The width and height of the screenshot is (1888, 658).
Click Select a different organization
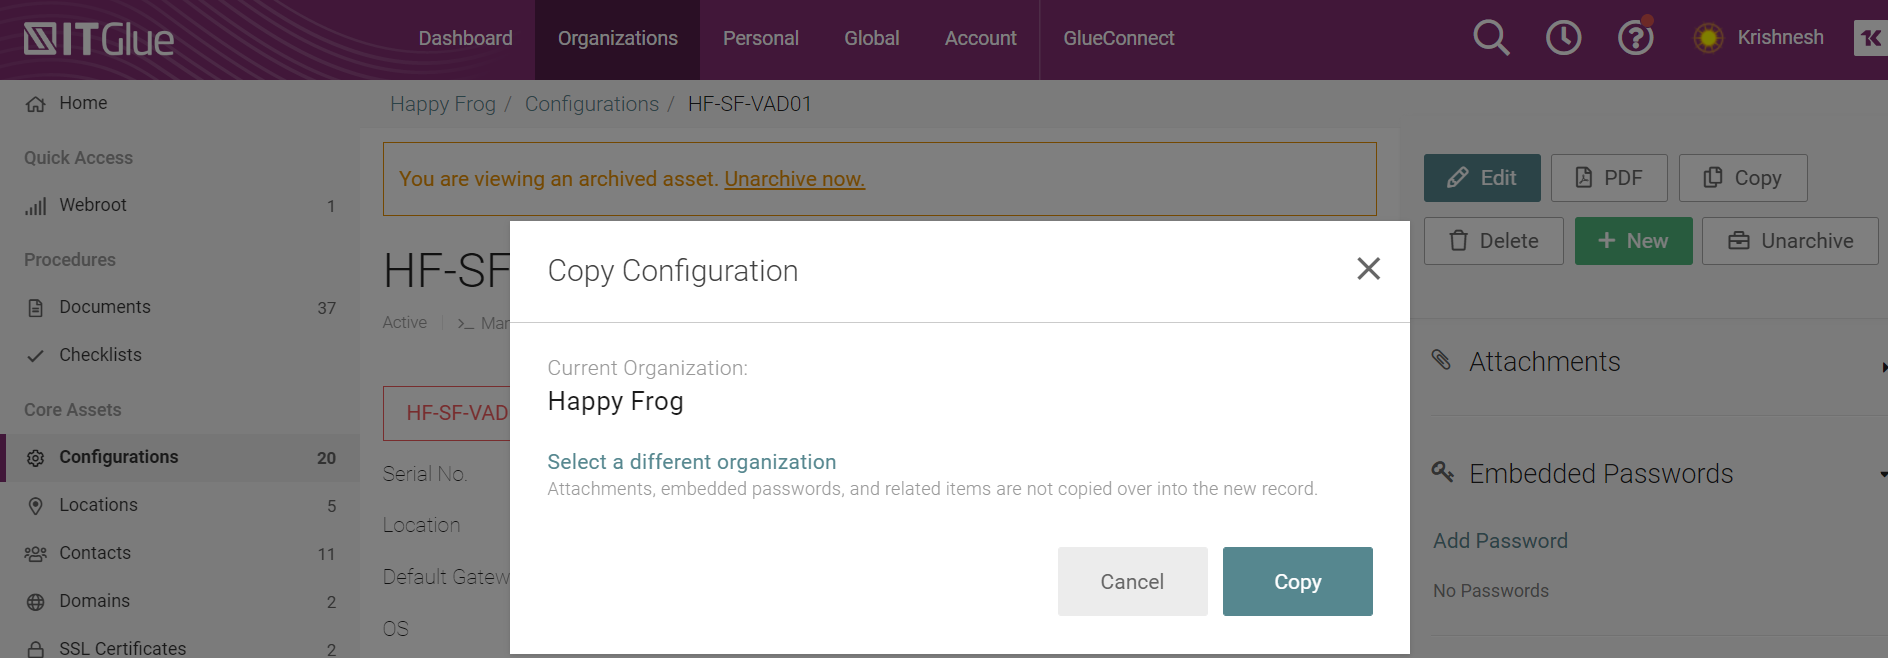click(x=691, y=461)
